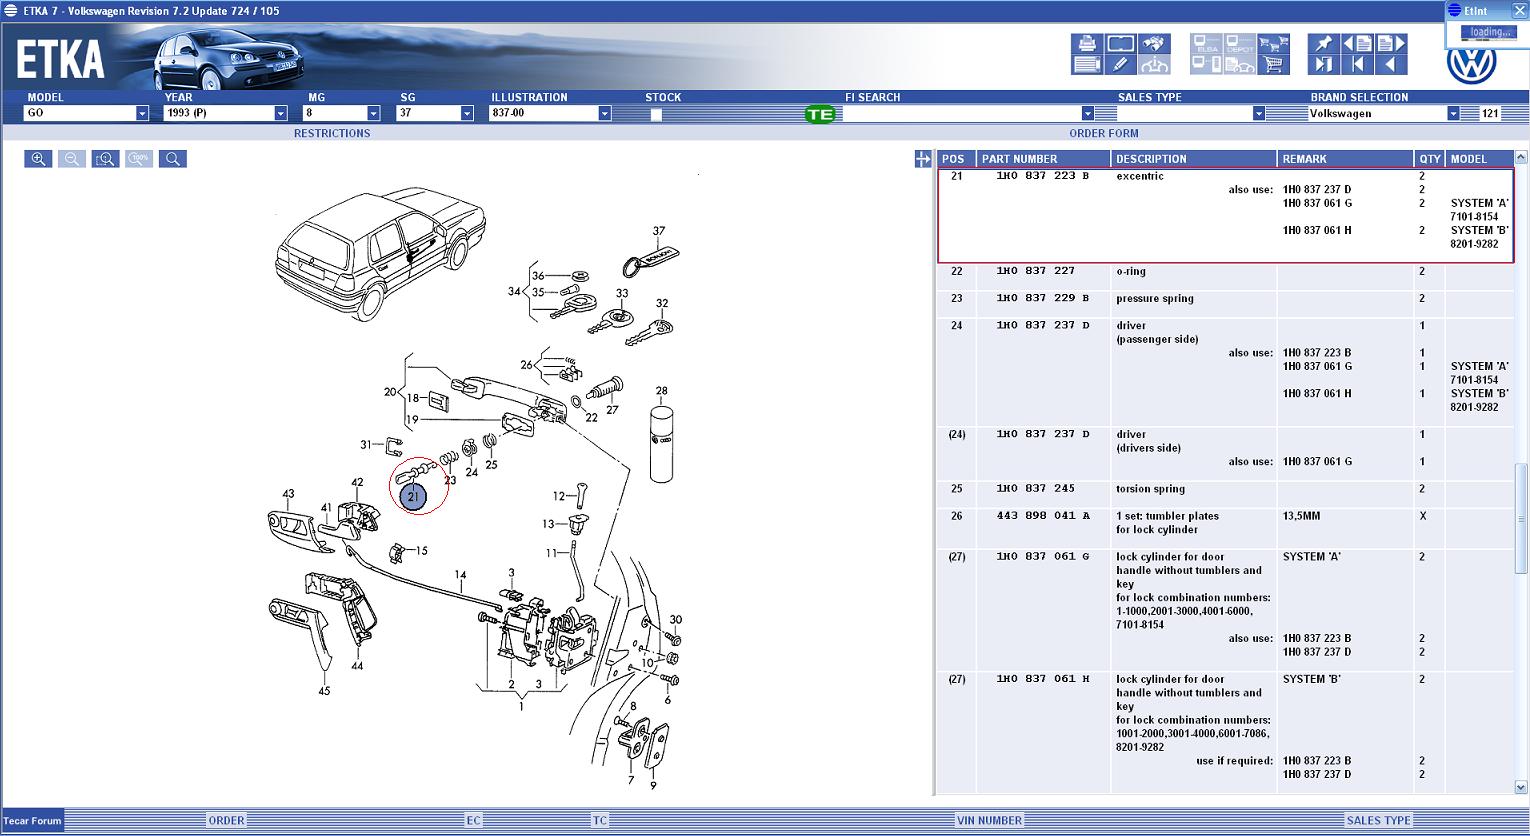Click the pushpin bookmark icon
This screenshot has width=1530, height=836.
(x=1324, y=44)
